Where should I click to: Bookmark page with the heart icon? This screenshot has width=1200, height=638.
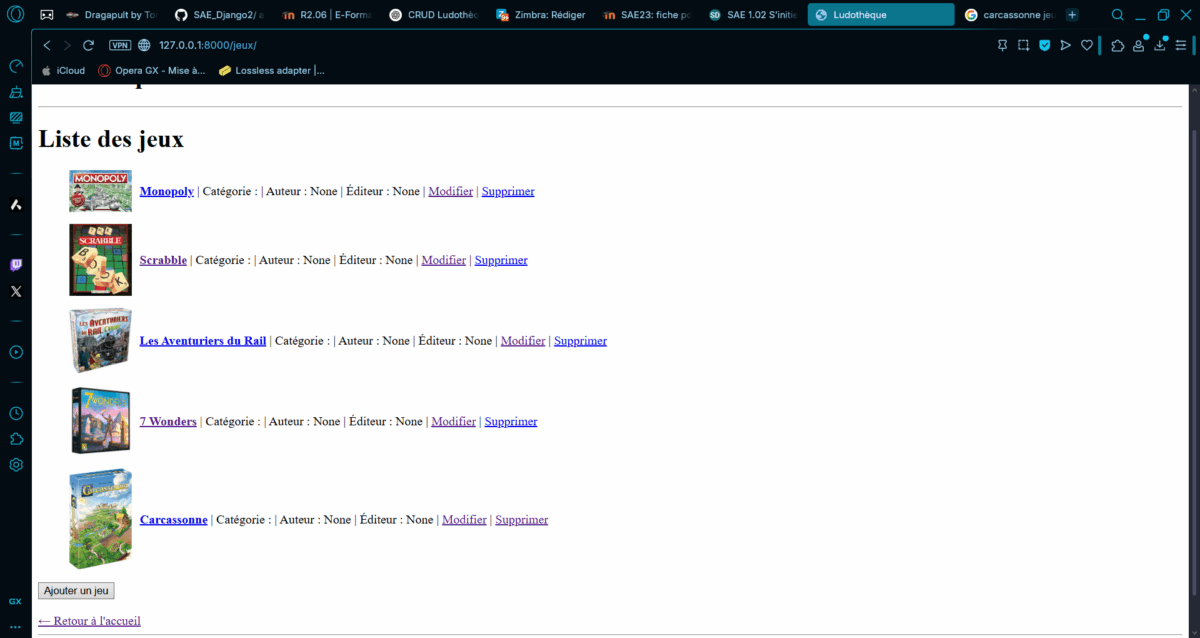pos(1087,45)
